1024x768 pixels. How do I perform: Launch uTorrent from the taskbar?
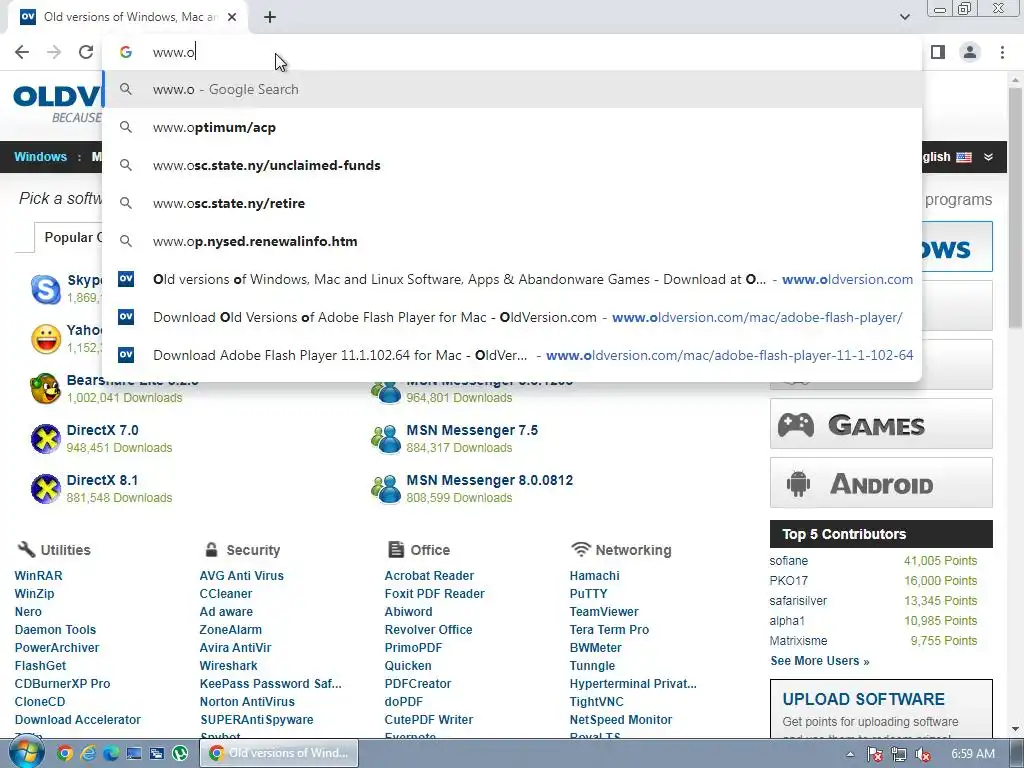180,754
